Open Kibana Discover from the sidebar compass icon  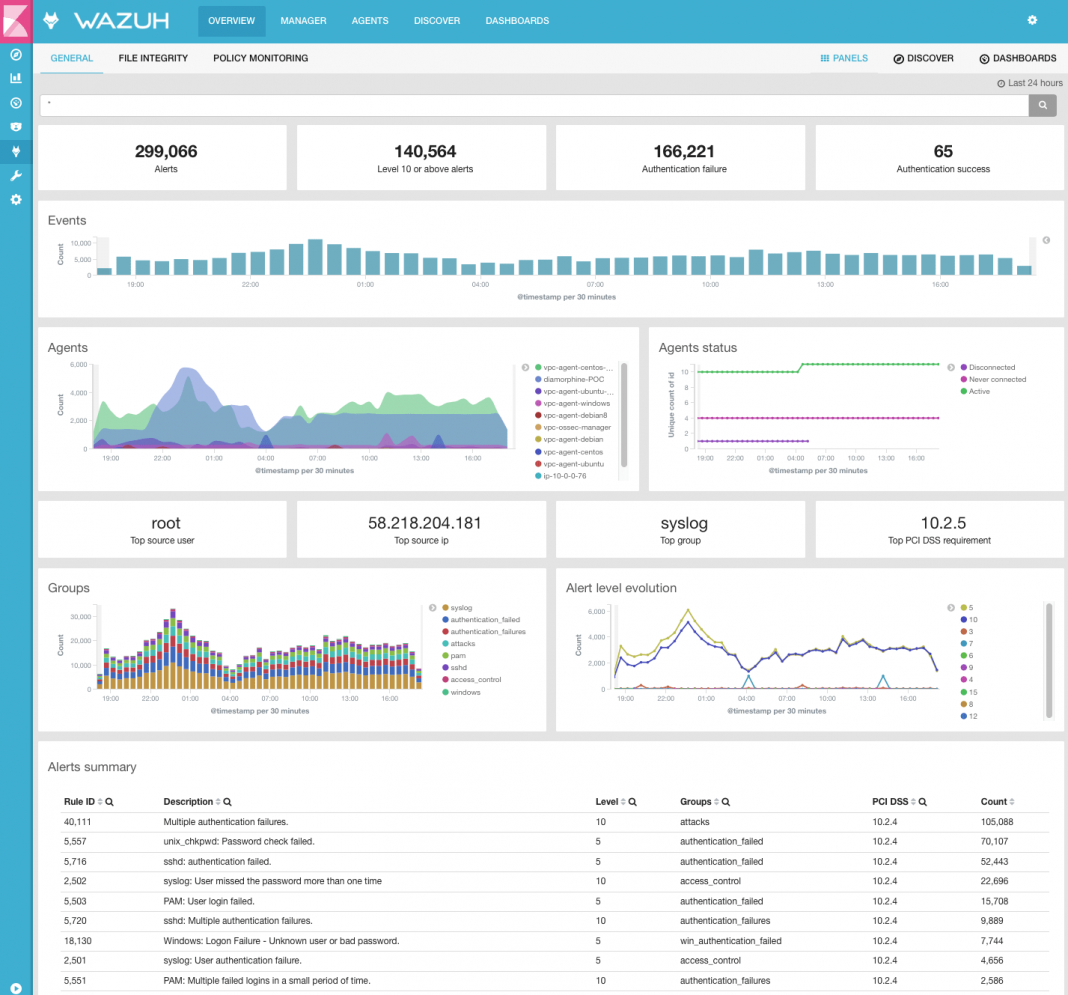[15, 55]
